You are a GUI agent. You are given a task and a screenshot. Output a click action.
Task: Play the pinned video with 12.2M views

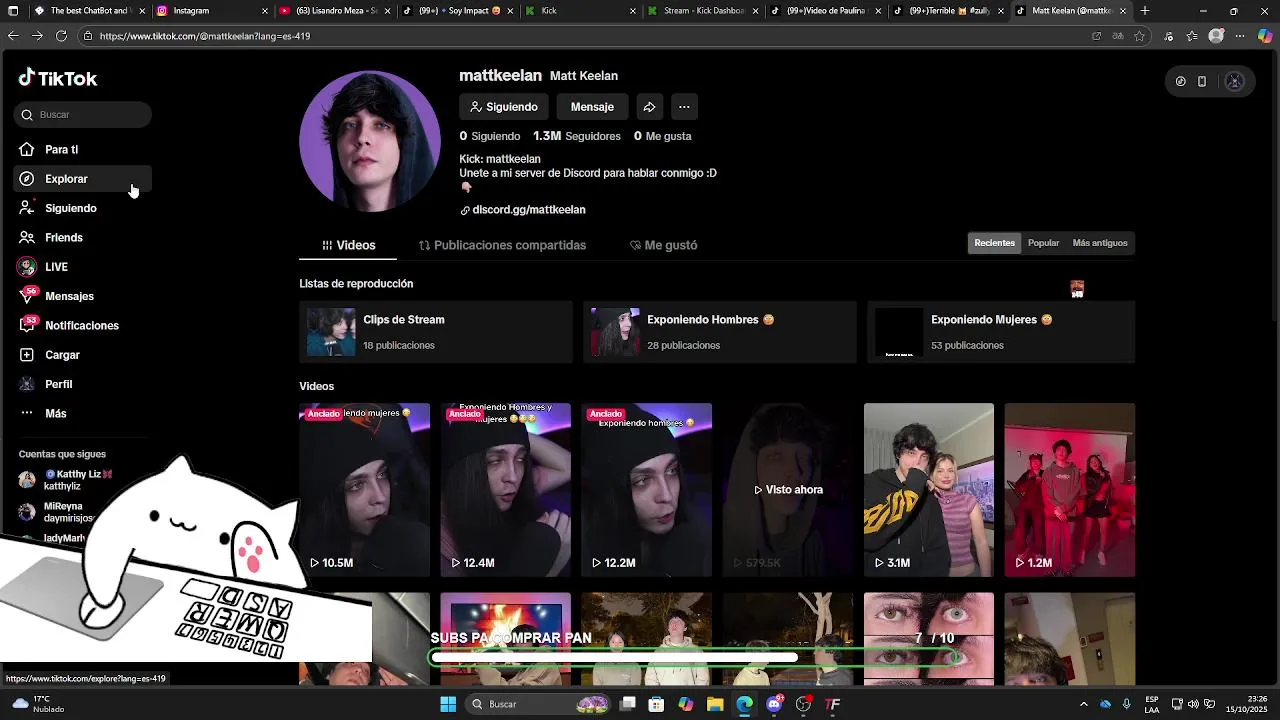(x=646, y=490)
